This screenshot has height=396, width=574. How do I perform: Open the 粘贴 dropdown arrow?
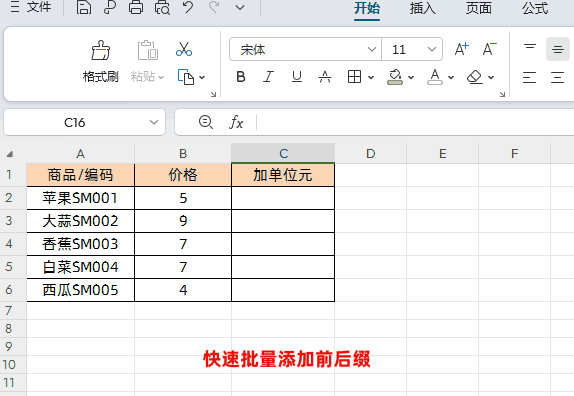[x=161, y=77]
